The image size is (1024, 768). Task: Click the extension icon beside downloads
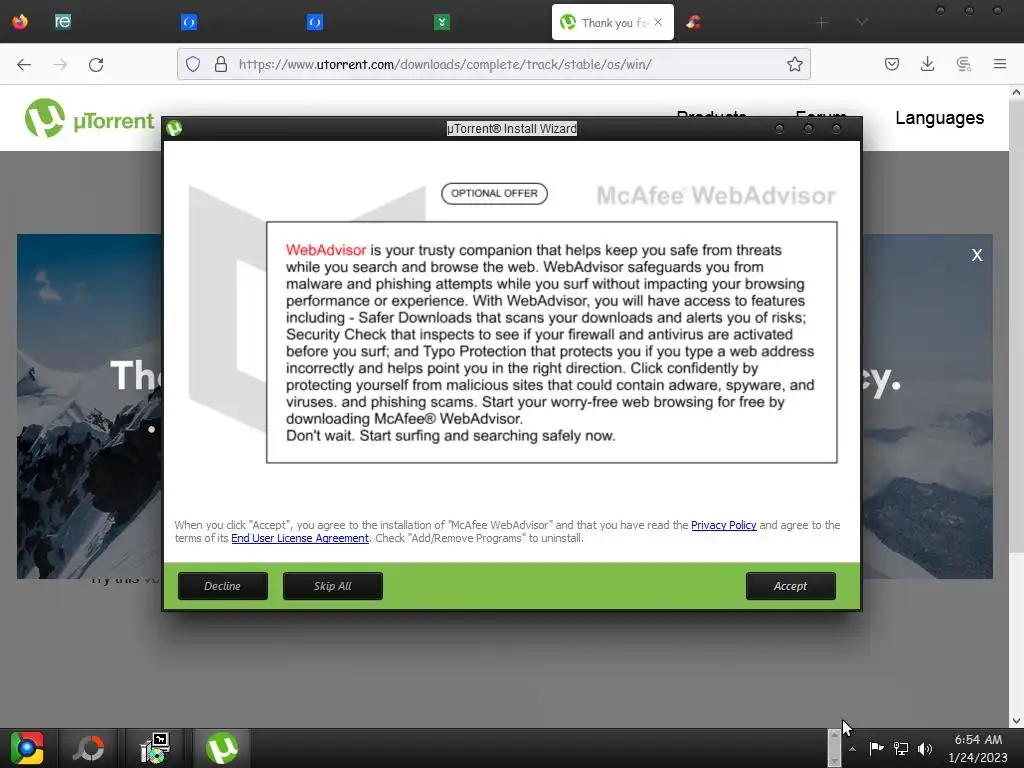[x=963, y=64]
